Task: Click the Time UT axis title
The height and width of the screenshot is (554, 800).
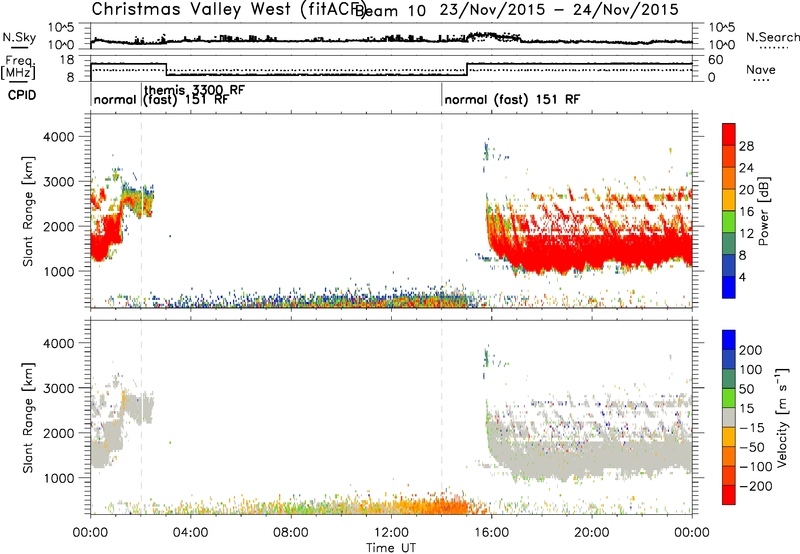Action: coord(391,547)
